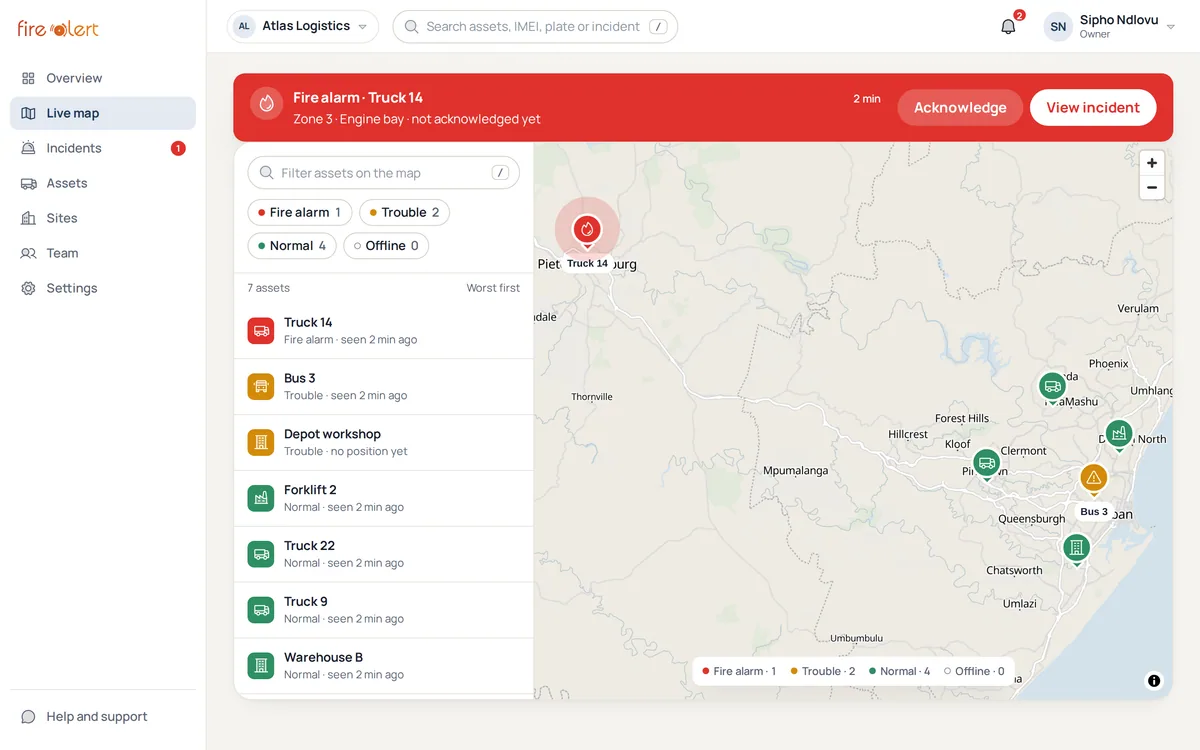
Task: Toggle the Offline filter chip
Action: (386, 245)
